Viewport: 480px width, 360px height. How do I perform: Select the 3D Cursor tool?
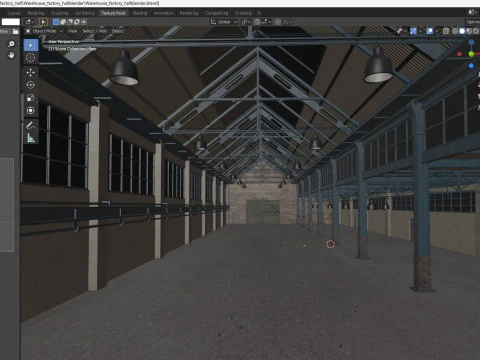30,58
